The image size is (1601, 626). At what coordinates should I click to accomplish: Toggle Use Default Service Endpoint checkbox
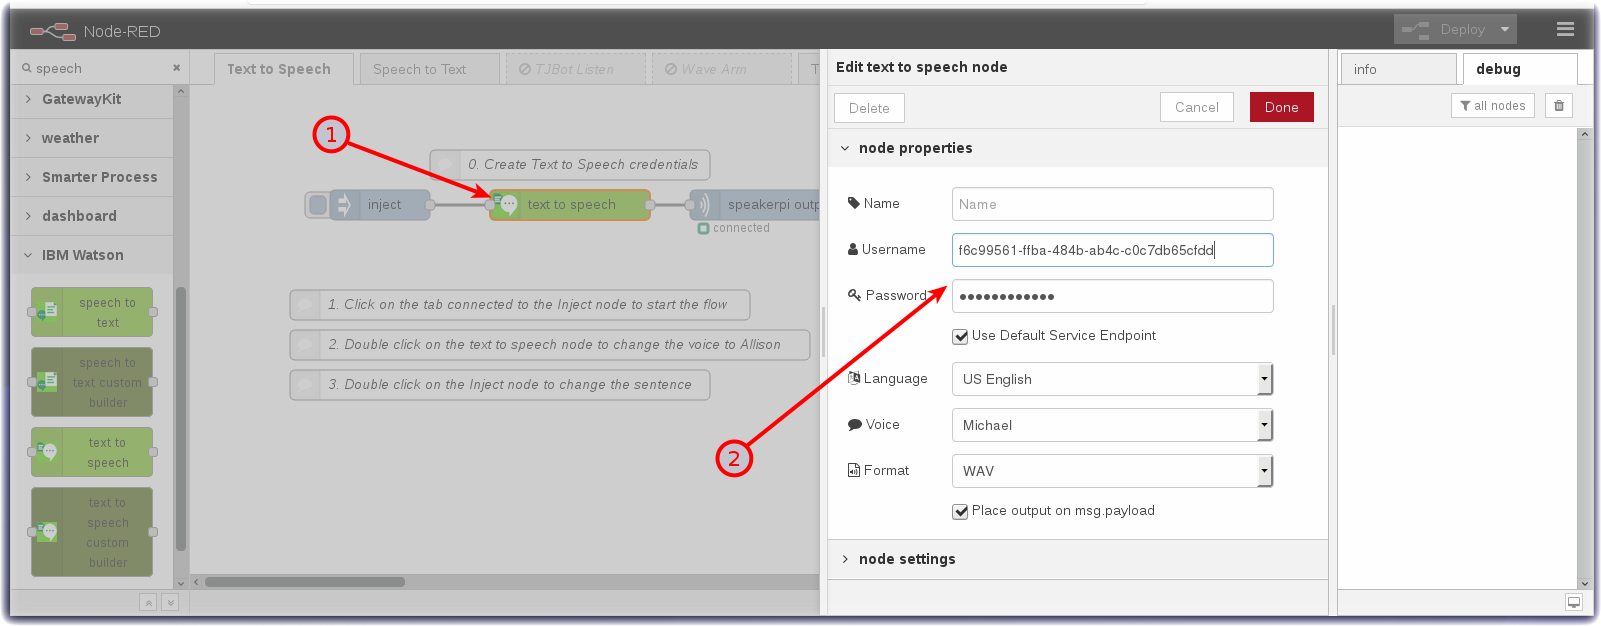pyautogui.click(x=961, y=337)
